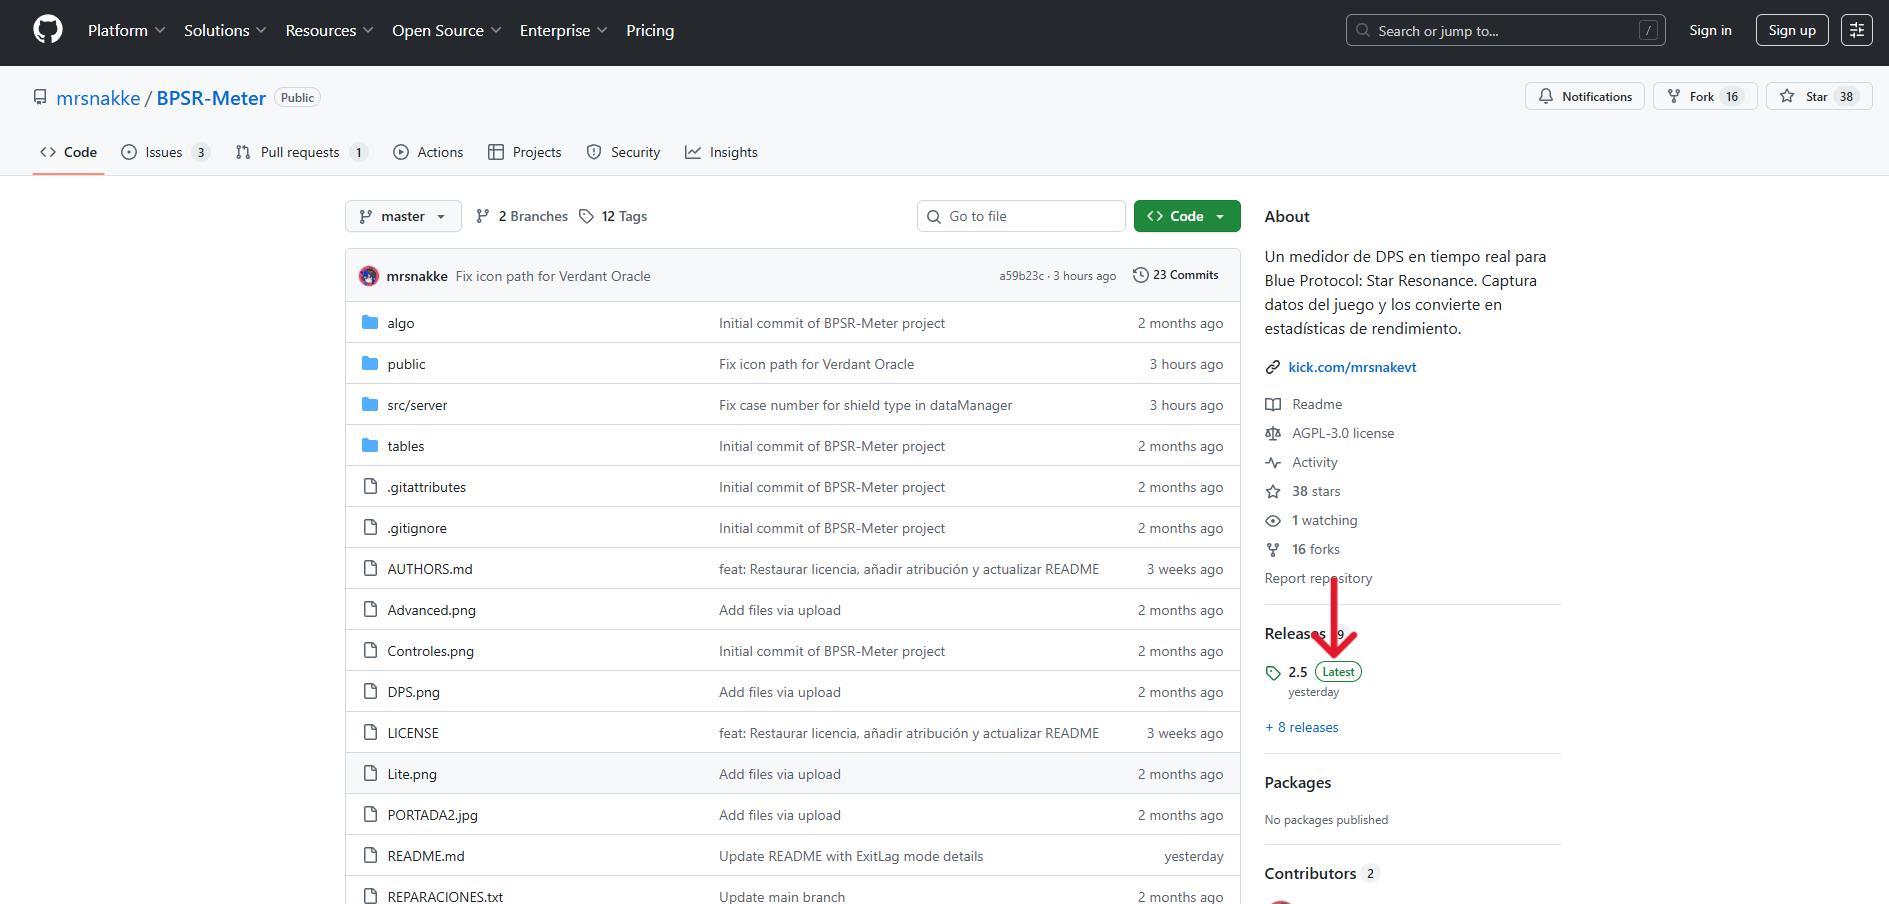Image resolution: width=1889 pixels, height=904 pixels.
Task: Click the 12 Tags link
Action: coord(613,216)
